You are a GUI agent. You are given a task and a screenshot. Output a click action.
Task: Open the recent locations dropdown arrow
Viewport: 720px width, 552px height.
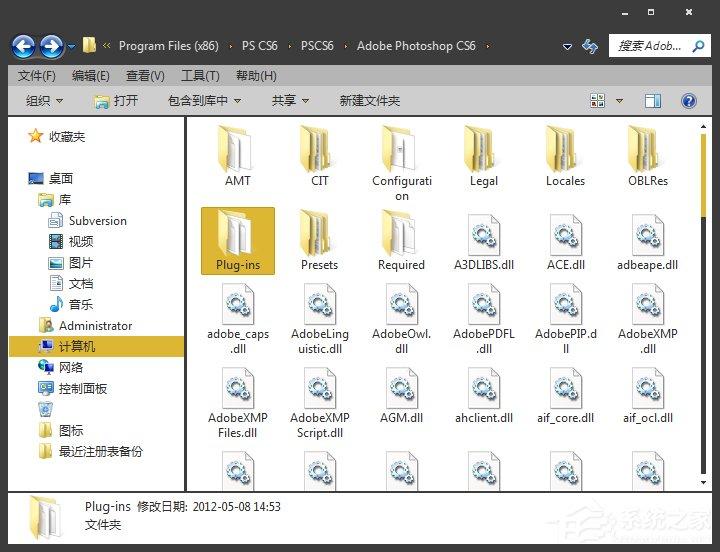tap(72, 46)
